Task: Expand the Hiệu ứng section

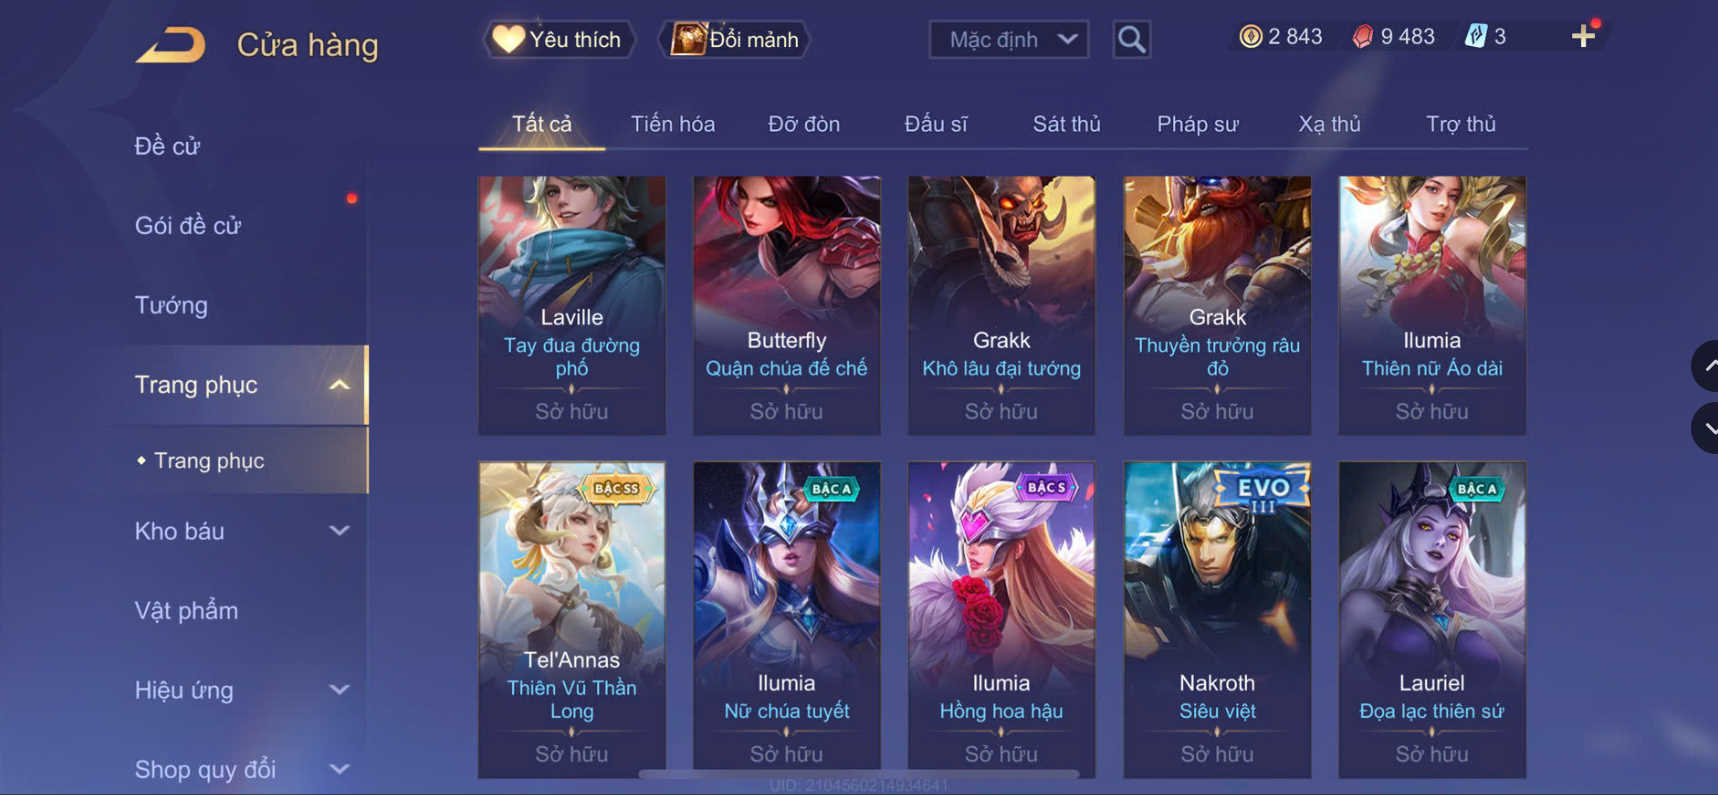Action: coord(242,690)
